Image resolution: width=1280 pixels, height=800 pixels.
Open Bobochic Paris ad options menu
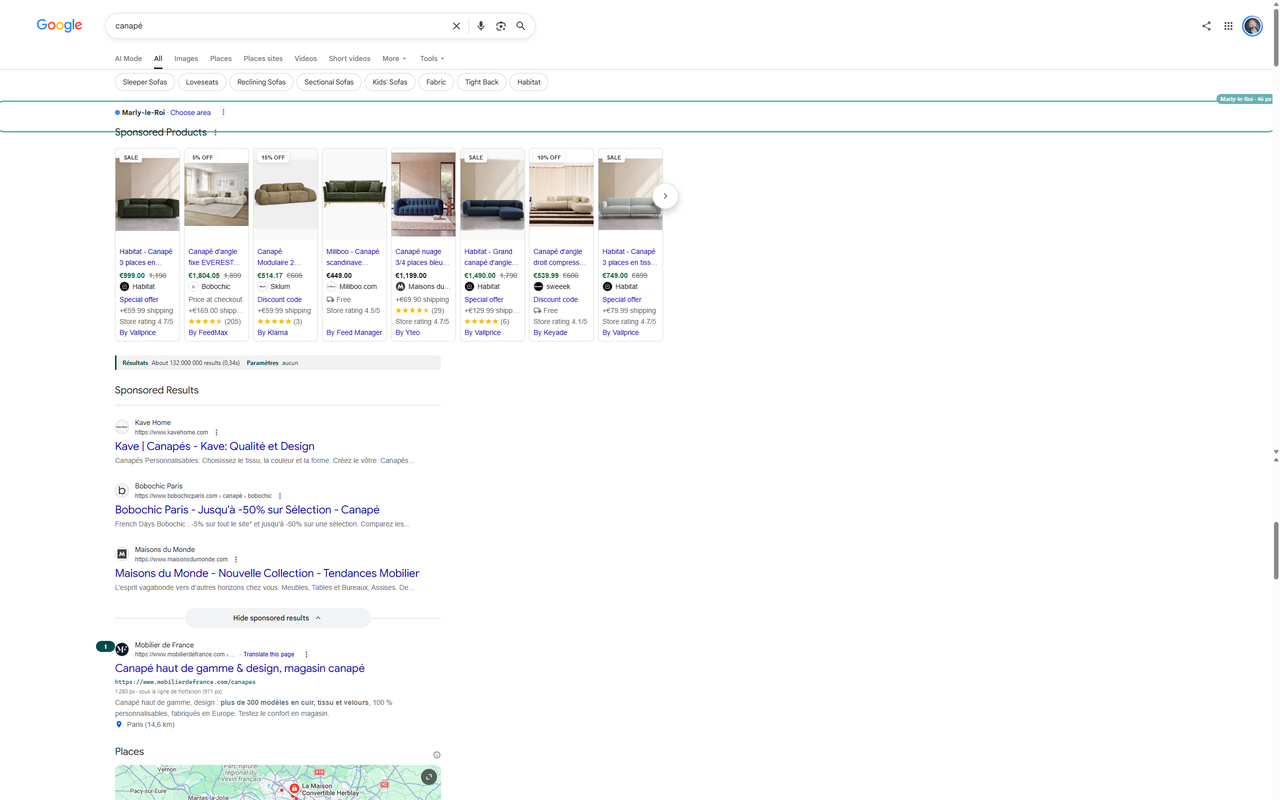click(280, 496)
